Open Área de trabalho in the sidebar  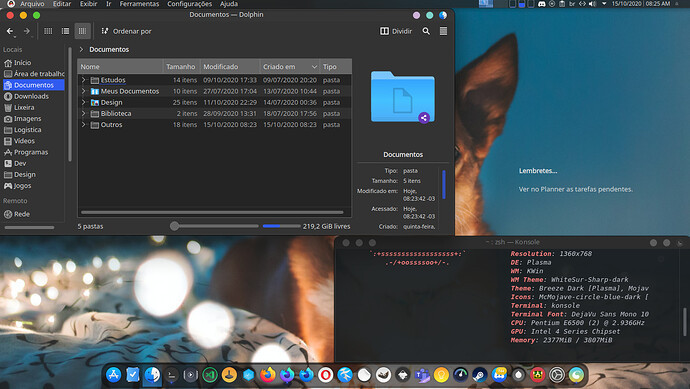coord(33,73)
